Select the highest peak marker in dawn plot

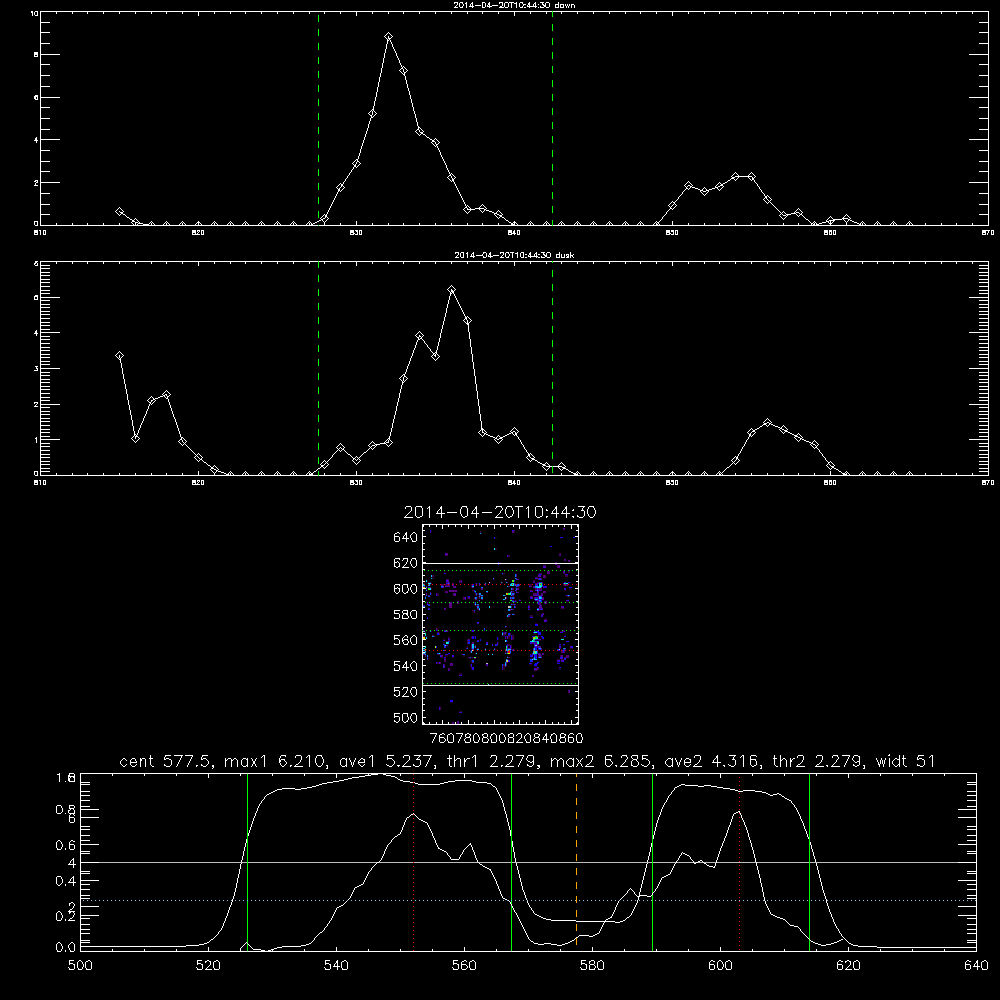388,37
